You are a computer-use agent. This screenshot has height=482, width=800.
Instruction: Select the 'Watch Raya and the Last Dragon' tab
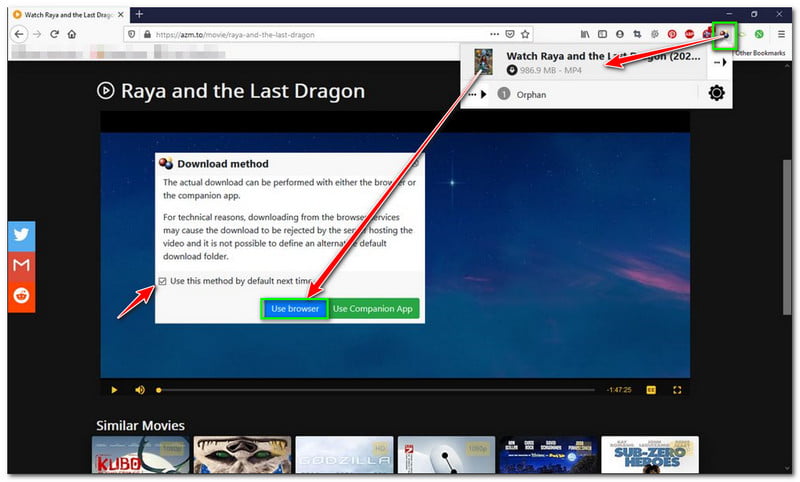point(69,15)
